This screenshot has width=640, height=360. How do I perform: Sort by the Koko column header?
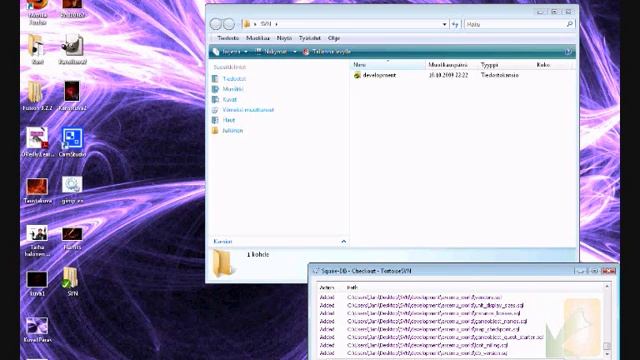[x=553, y=64]
